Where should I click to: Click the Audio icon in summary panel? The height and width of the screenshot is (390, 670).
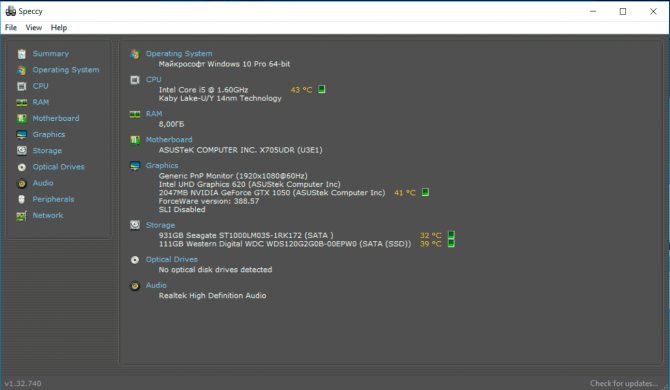(135, 286)
